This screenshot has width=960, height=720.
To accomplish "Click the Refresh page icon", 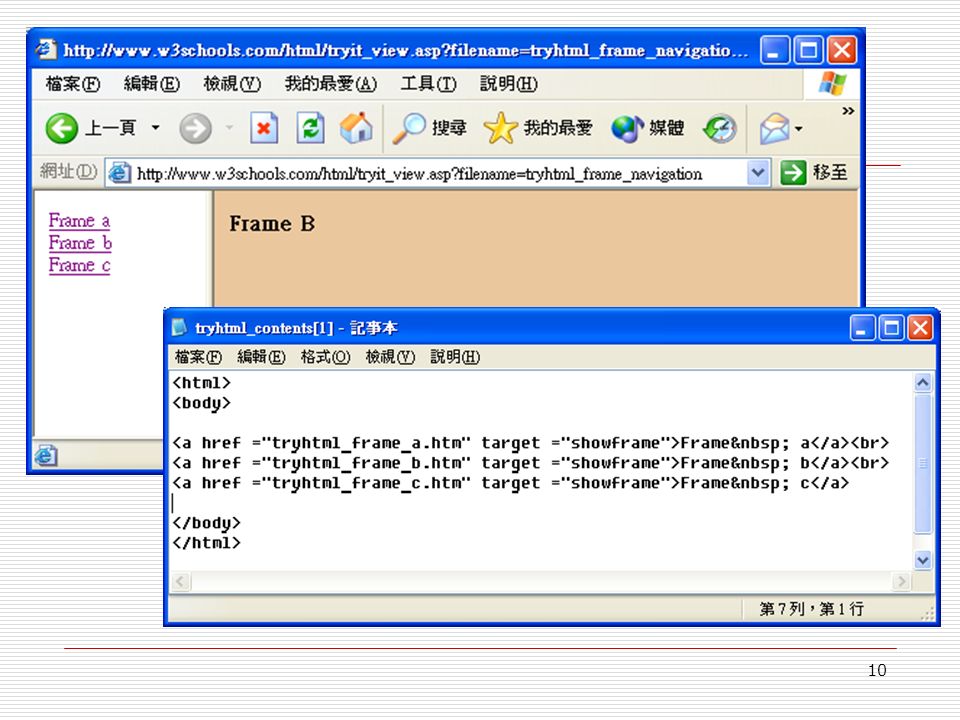I will [310, 128].
